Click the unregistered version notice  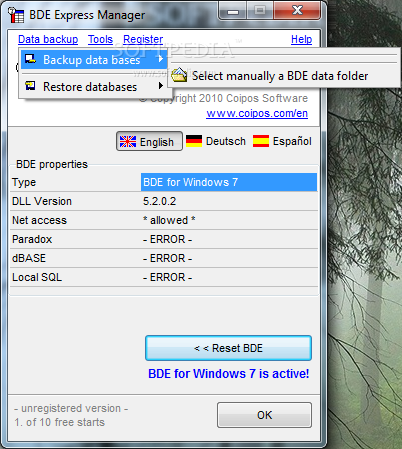coord(71,408)
